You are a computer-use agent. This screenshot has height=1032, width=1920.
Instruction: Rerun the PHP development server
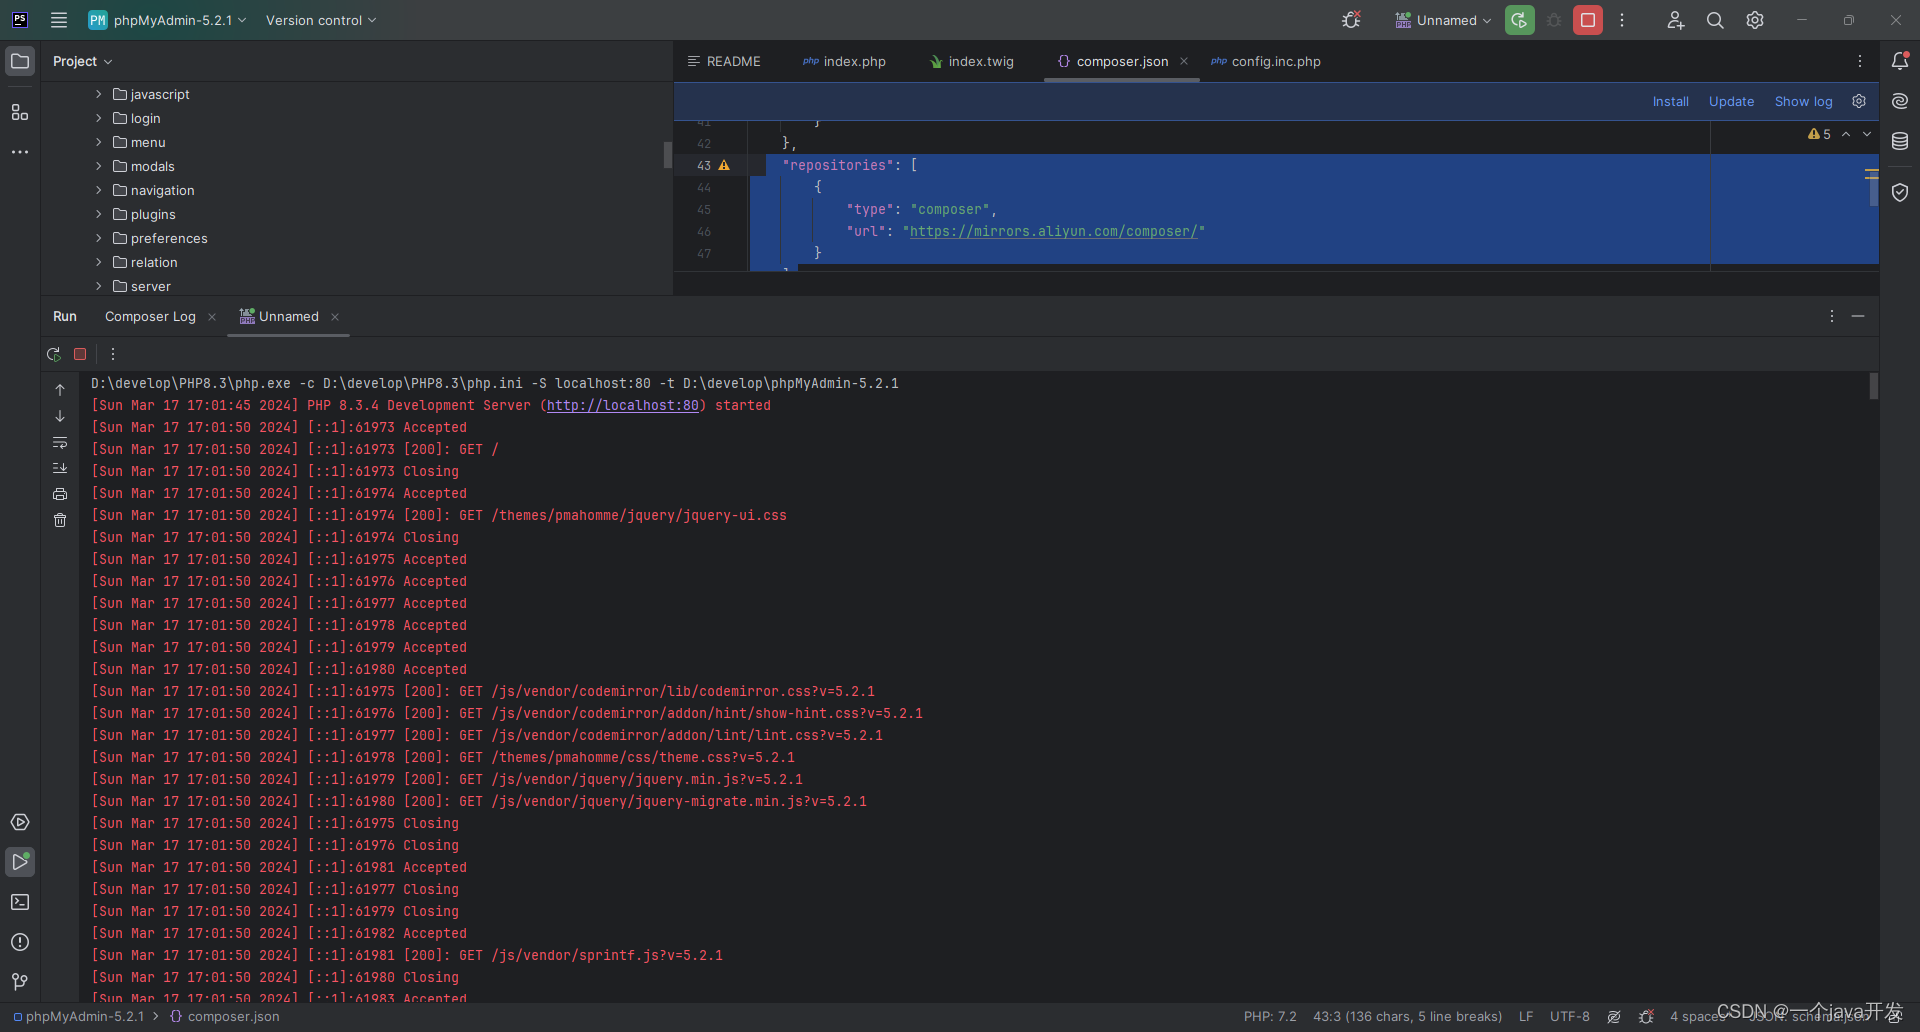(x=53, y=354)
